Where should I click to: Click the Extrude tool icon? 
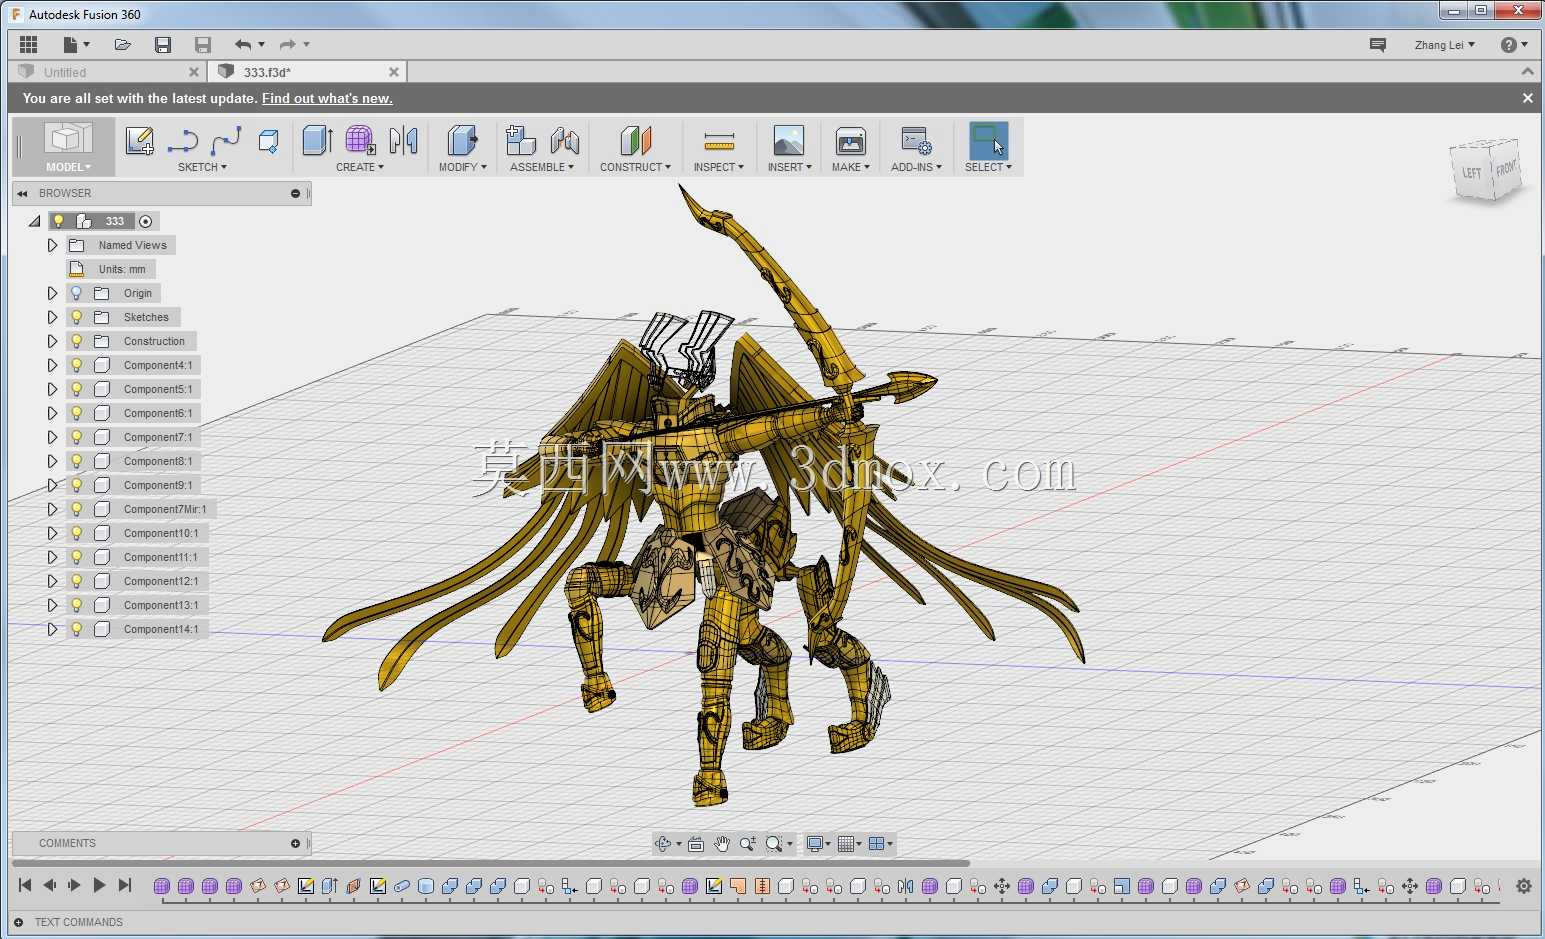click(x=317, y=140)
